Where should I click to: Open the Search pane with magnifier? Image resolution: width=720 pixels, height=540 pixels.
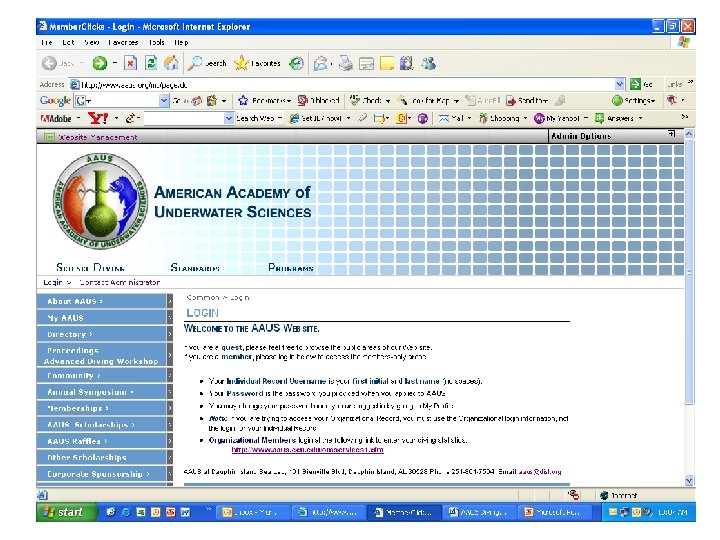(x=207, y=63)
